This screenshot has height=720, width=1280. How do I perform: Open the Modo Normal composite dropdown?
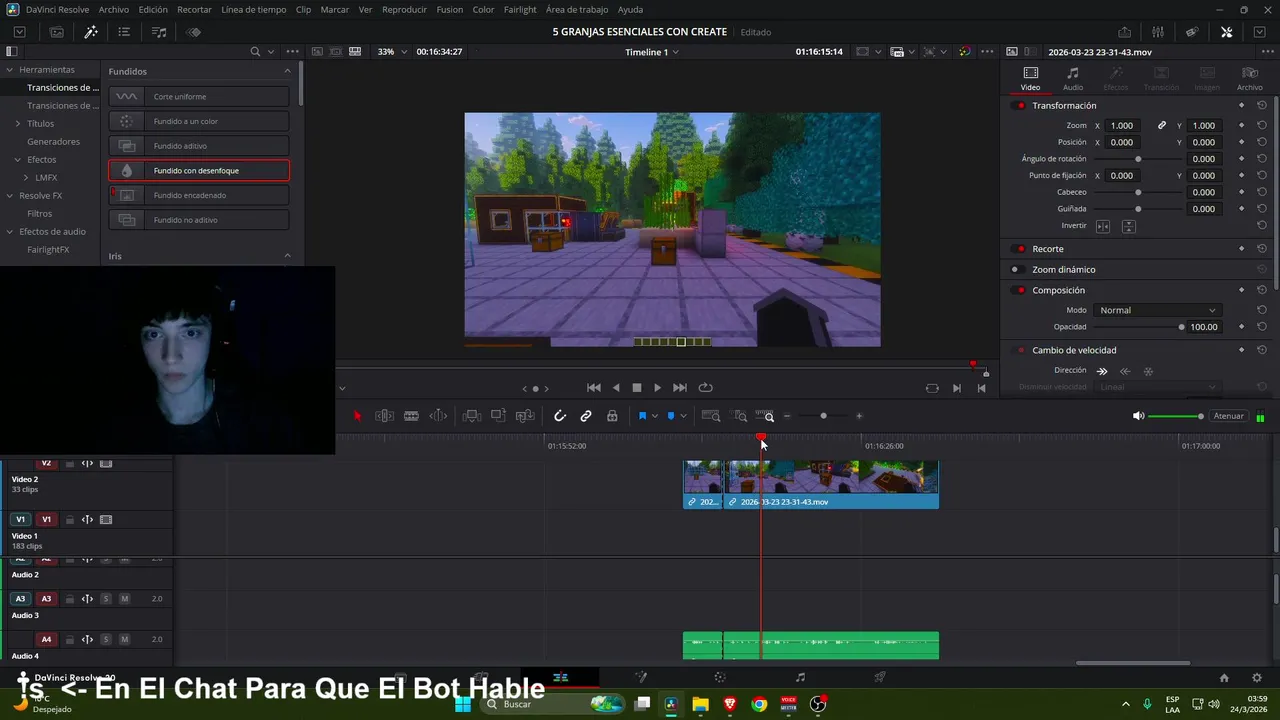point(1157,310)
